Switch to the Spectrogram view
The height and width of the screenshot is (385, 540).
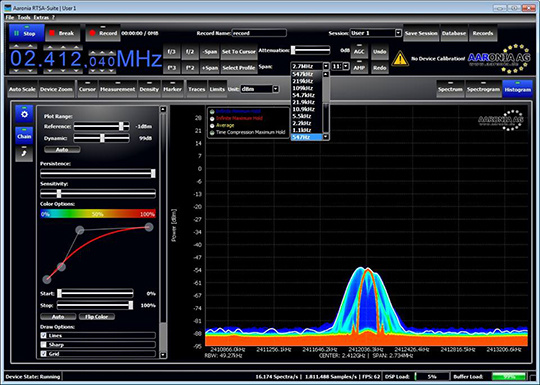[483, 89]
